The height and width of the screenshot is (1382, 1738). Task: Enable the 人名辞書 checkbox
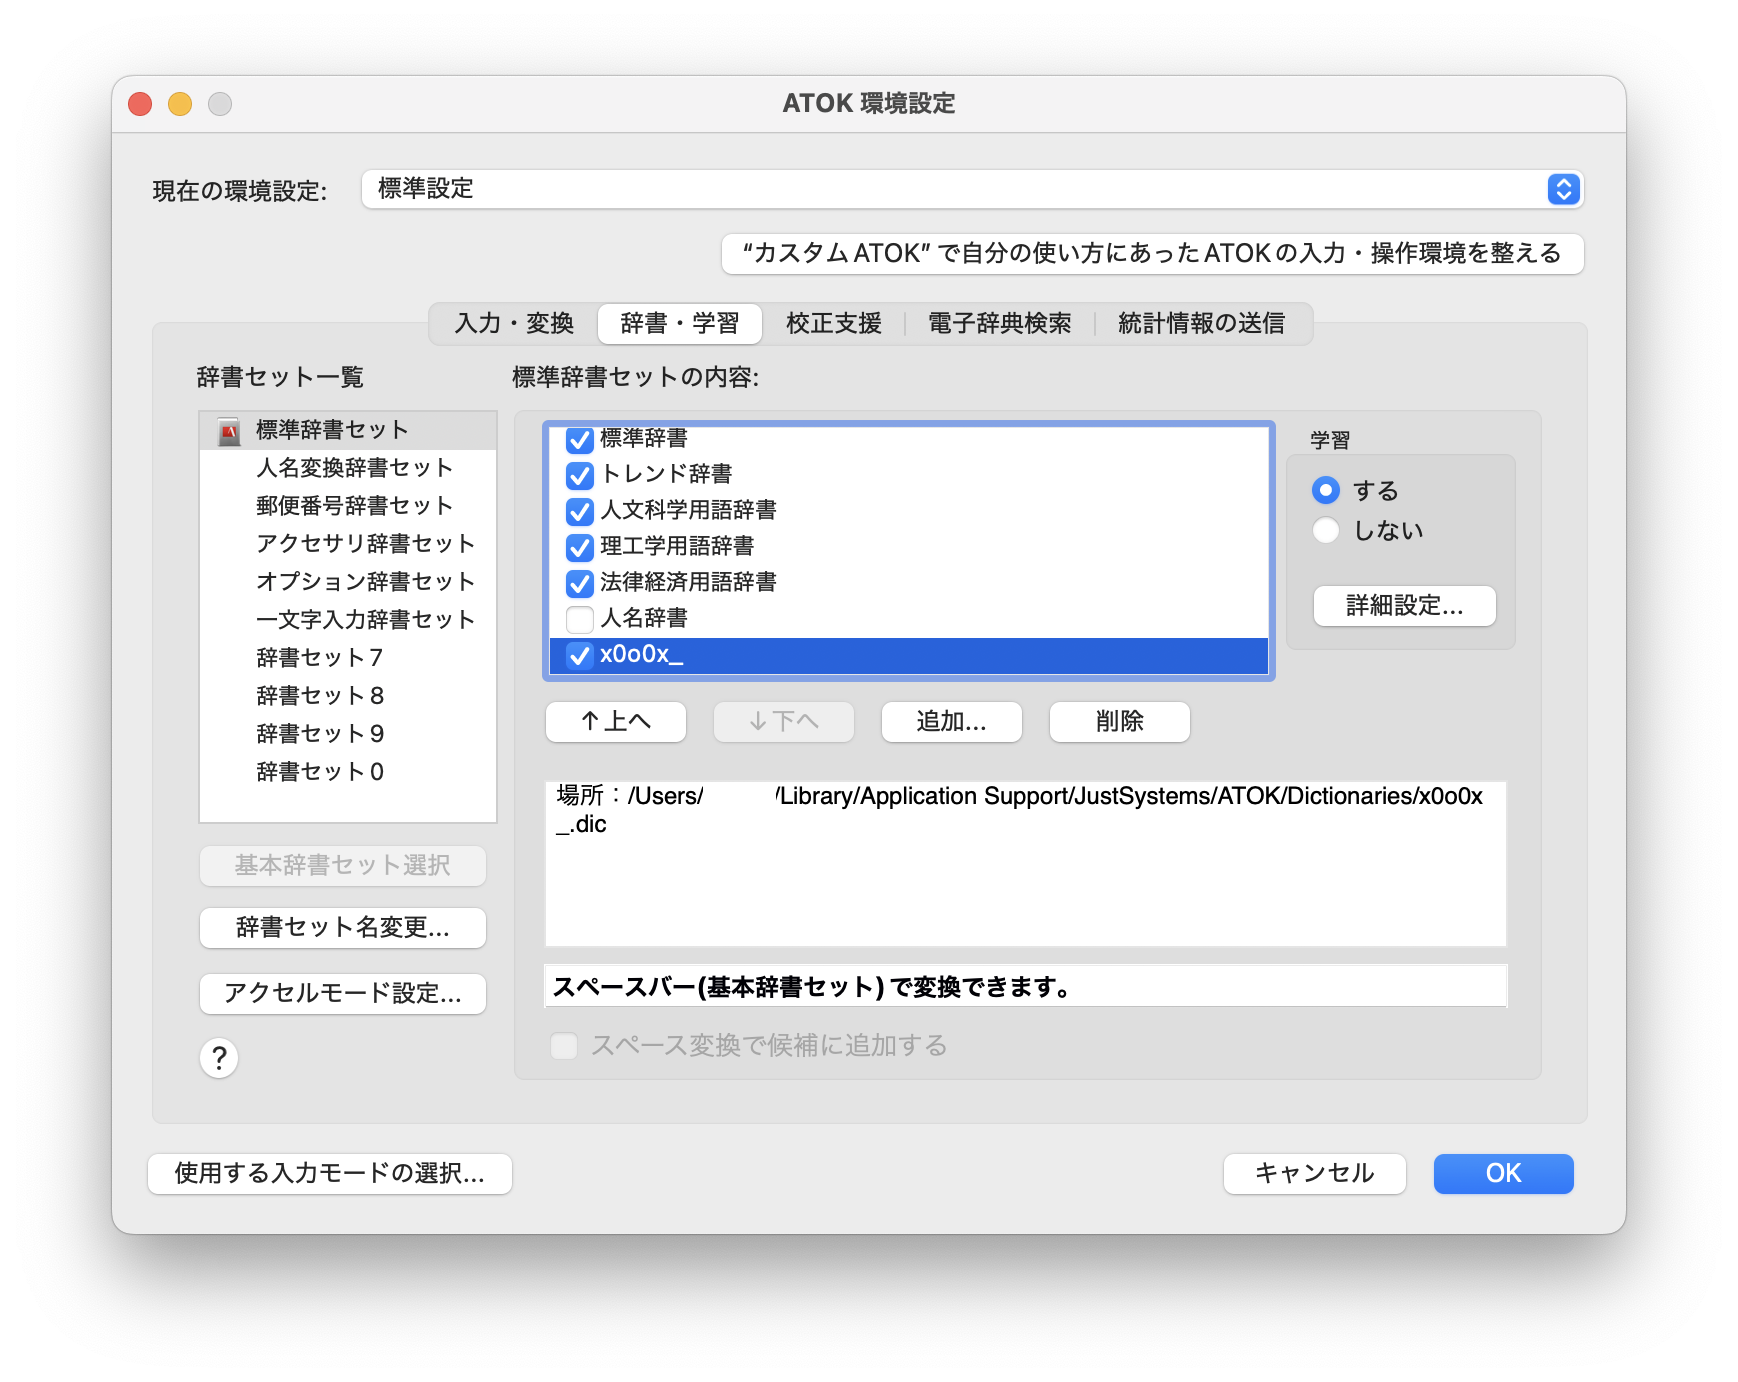point(579,619)
